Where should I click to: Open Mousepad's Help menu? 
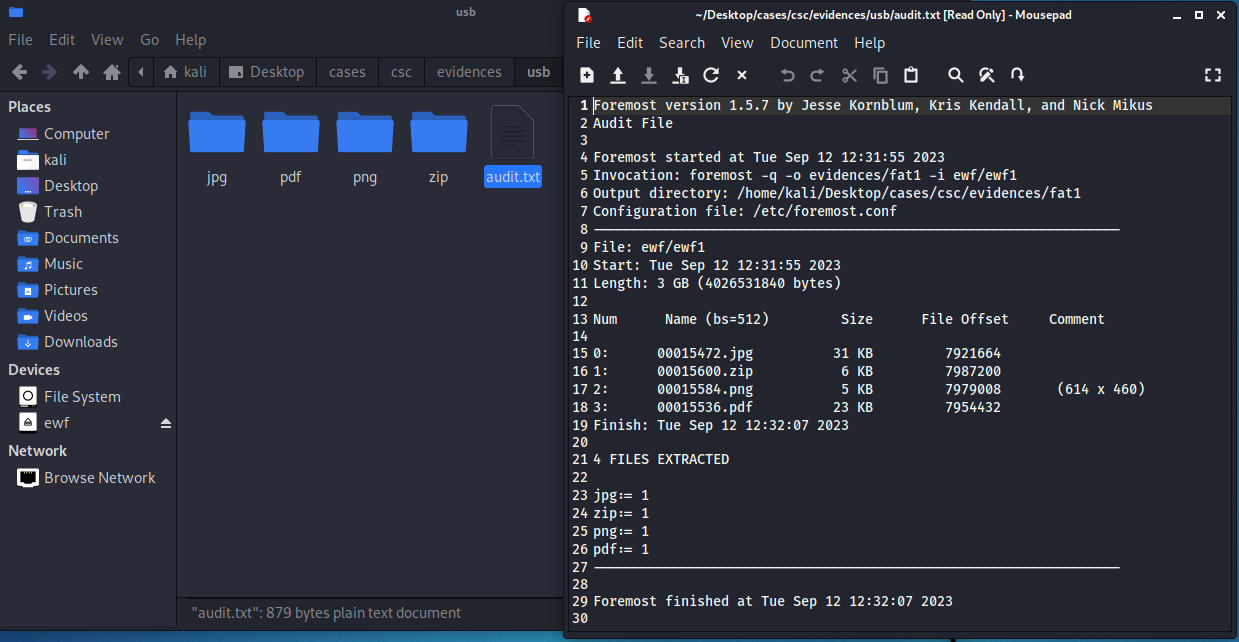[x=870, y=43]
